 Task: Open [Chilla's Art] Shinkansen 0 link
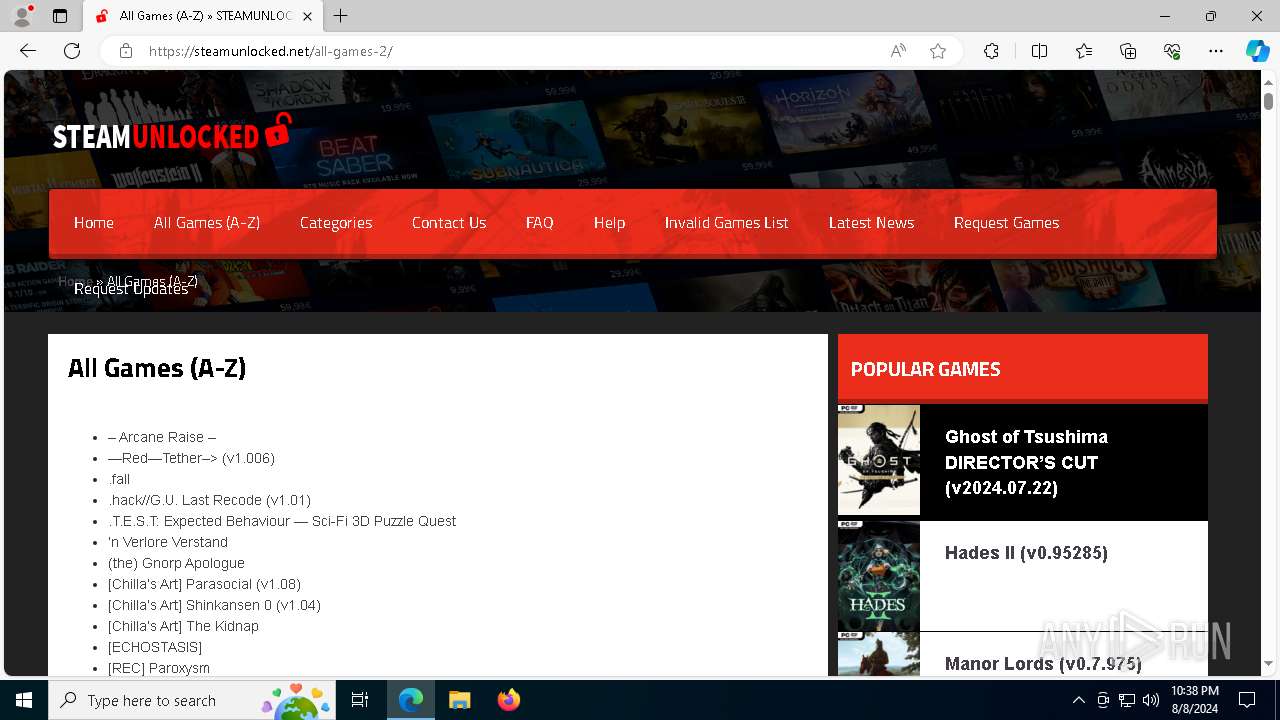click(214, 605)
